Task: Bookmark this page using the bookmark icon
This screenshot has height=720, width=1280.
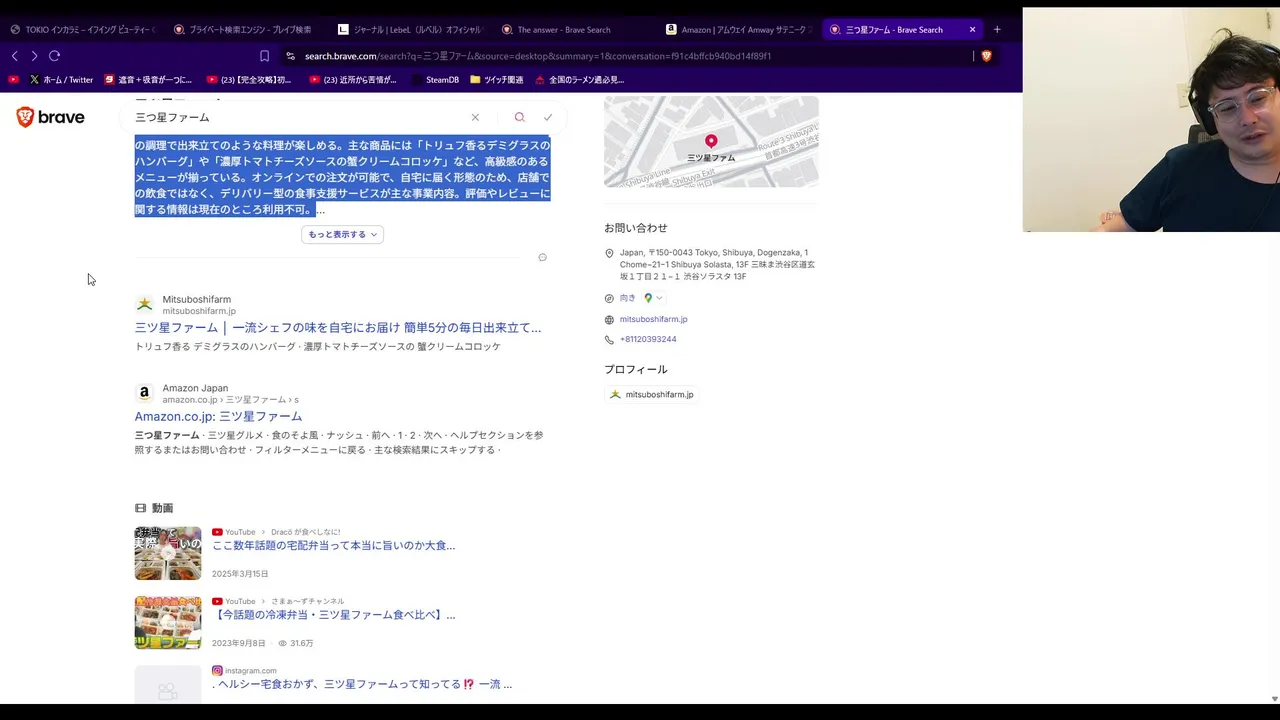Action: [264, 56]
